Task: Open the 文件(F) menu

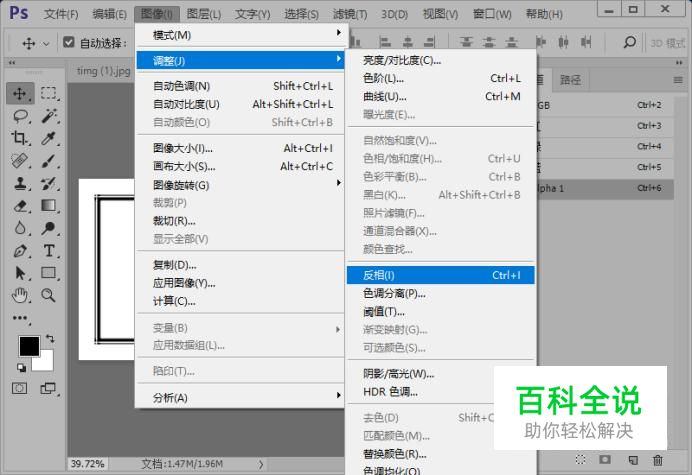Action: [61, 14]
